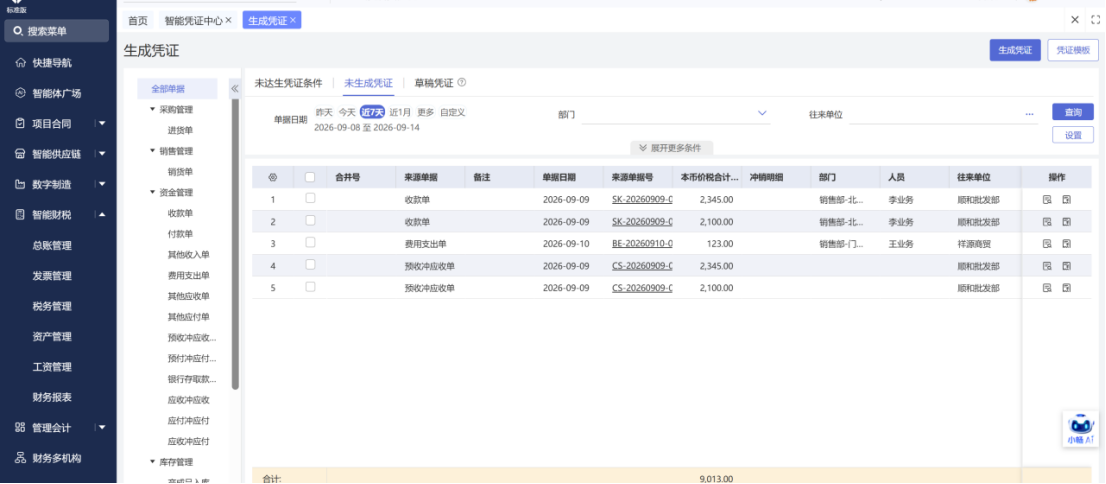Click the three-dot picker in 往来单位 field
Viewport: 1106px width, 484px height.
(x=1029, y=114)
